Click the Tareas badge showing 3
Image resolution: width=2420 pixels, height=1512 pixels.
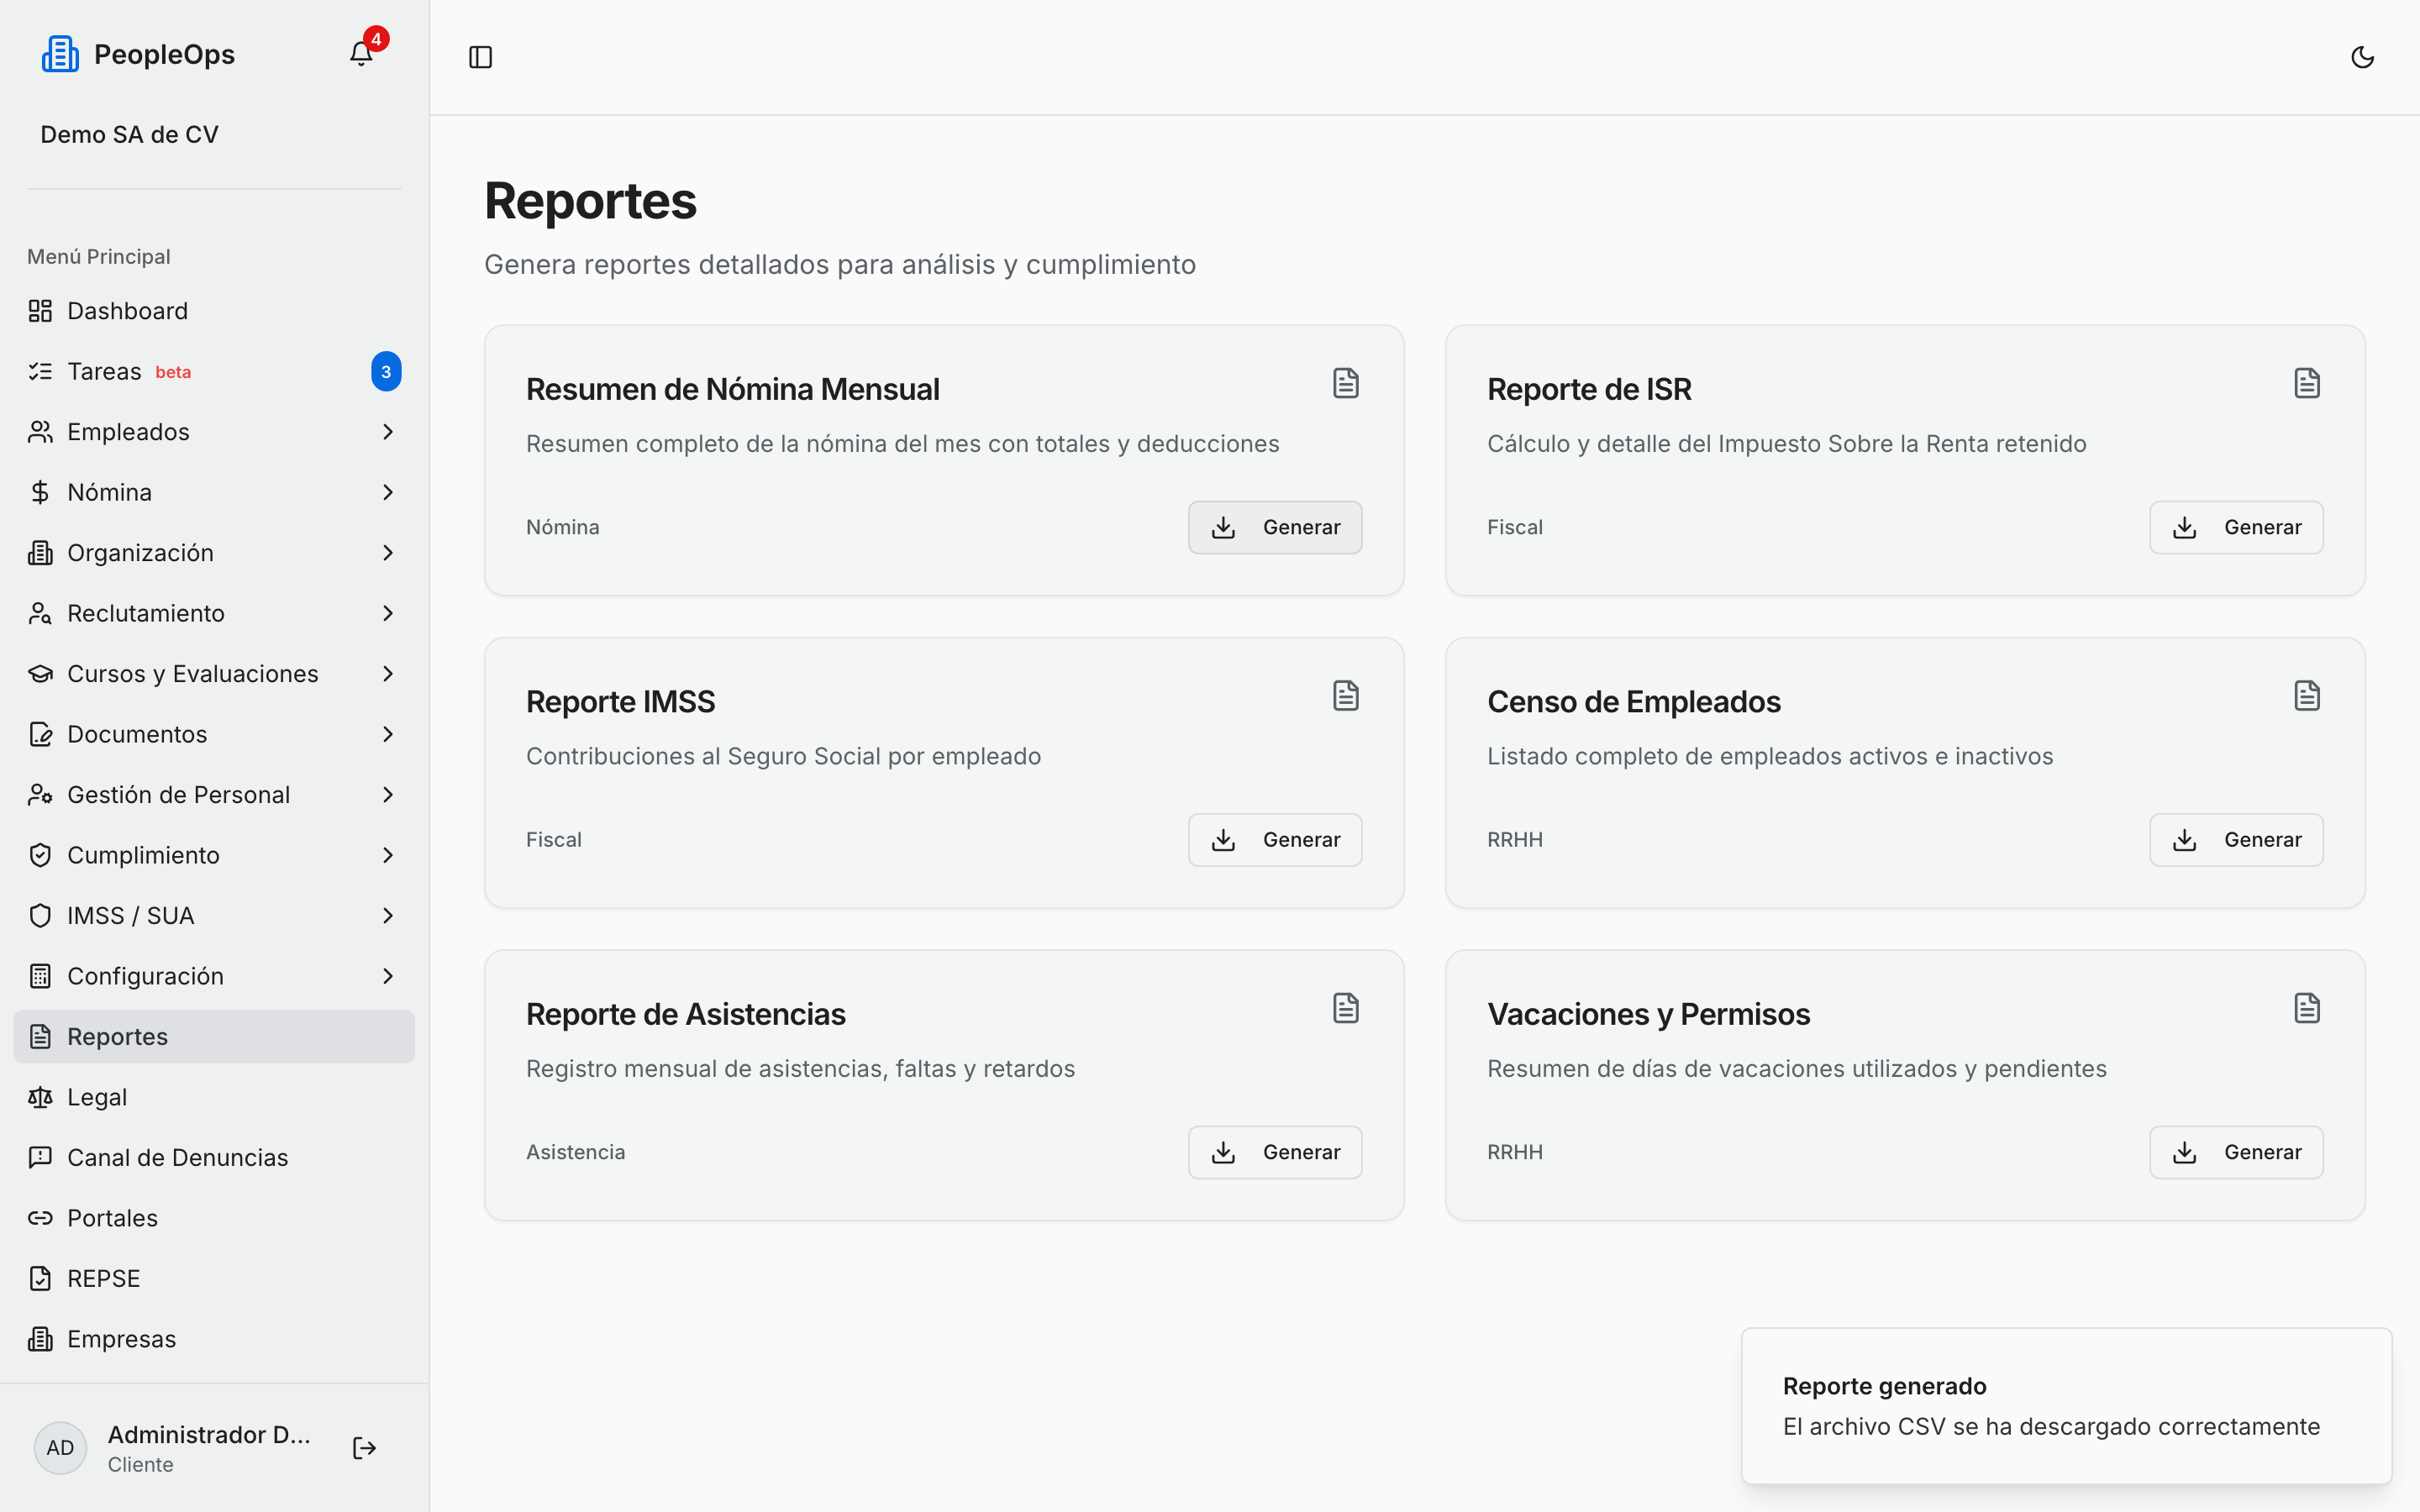386,371
